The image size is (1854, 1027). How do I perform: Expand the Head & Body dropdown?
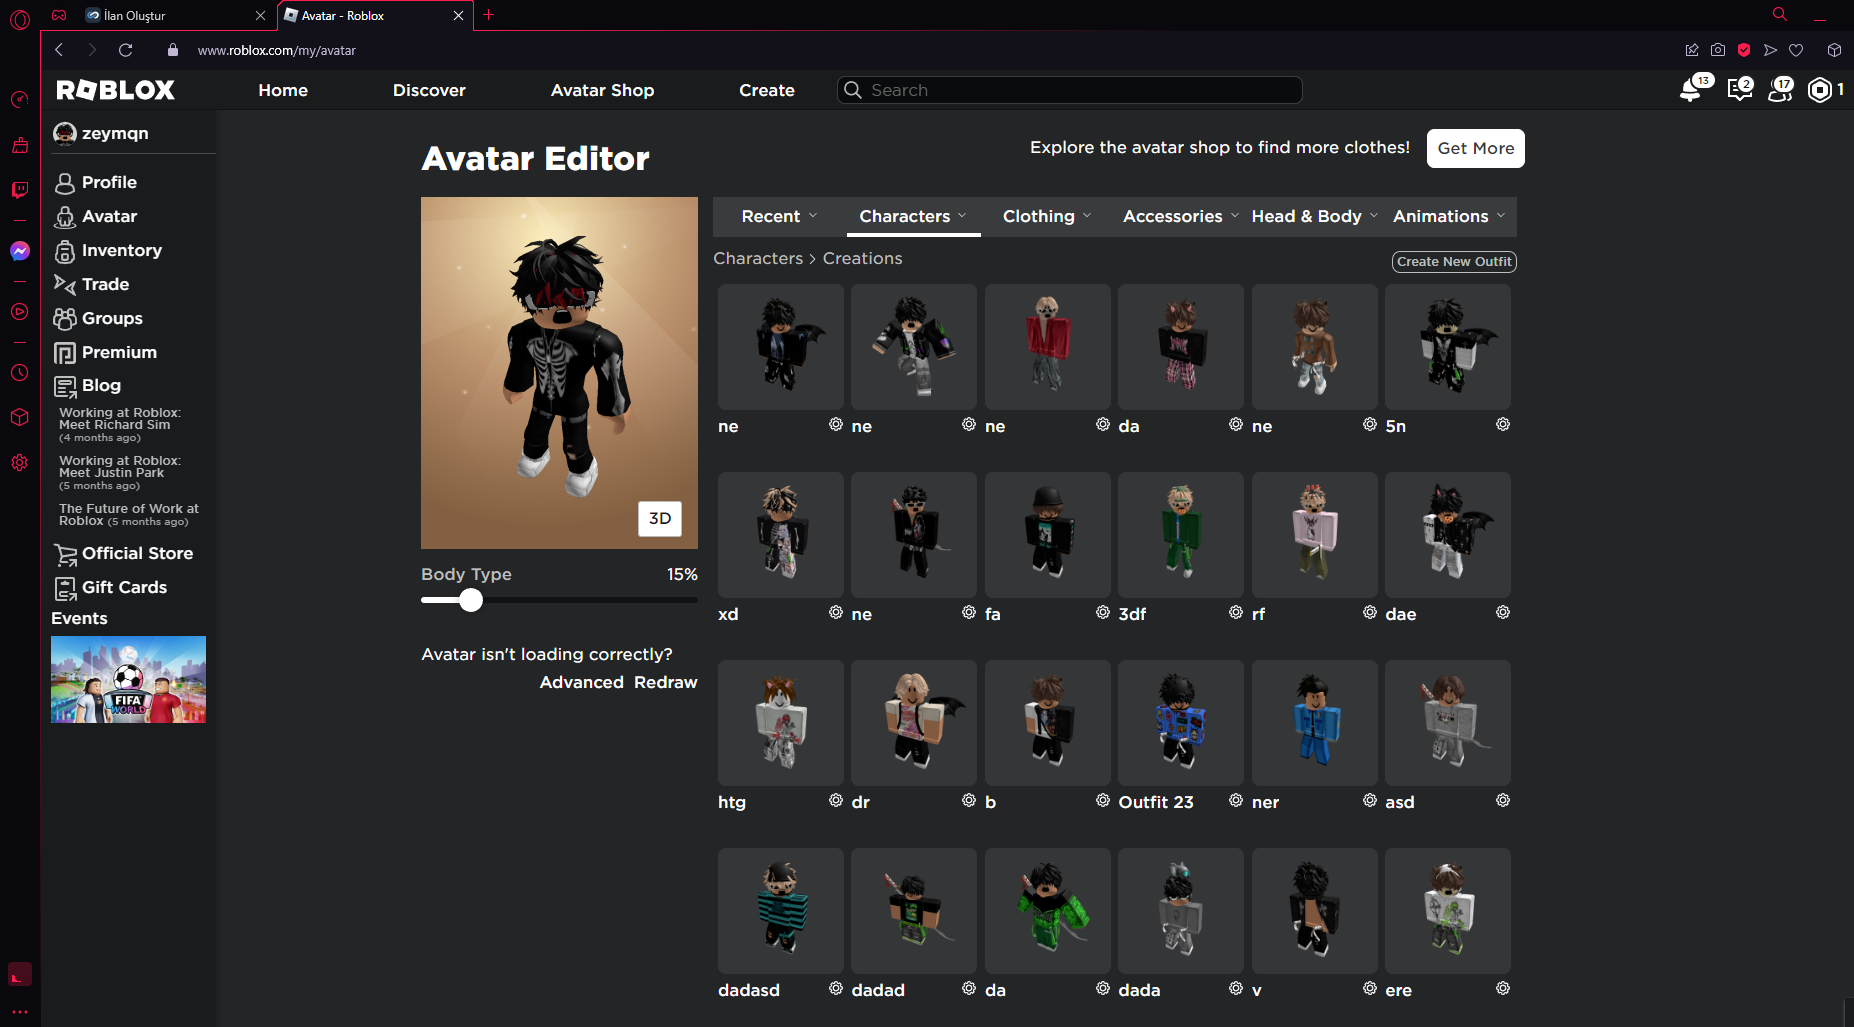pos(1314,216)
